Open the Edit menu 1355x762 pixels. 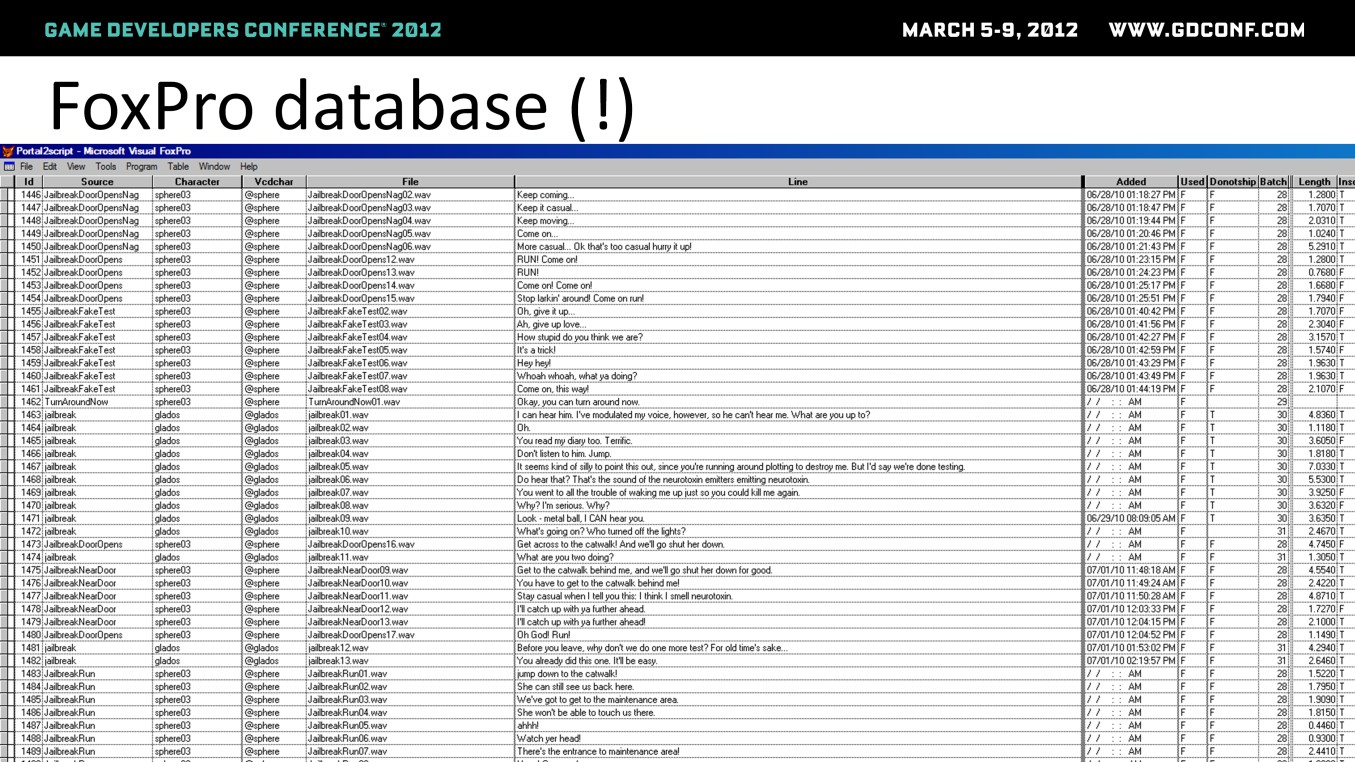pyautogui.click(x=50, y=167)
